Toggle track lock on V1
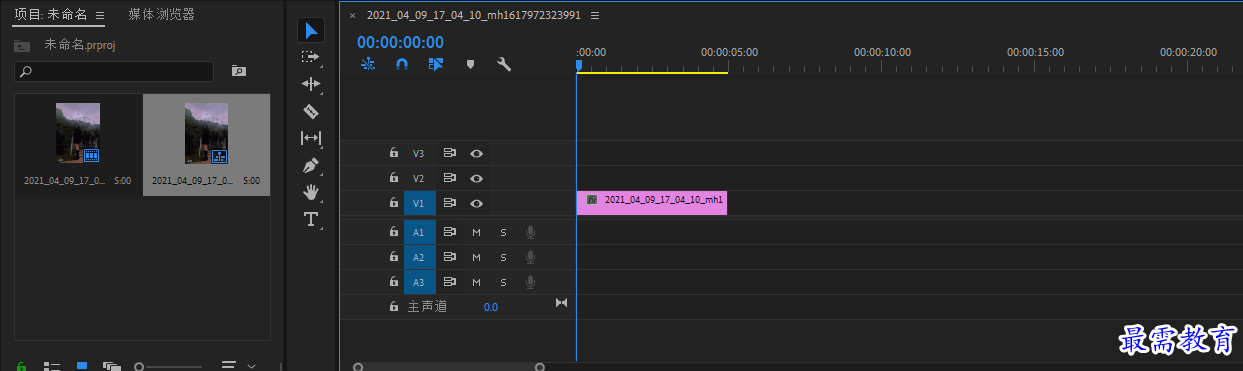Viewport: 1243px width, 371px height. click(394, 203)
